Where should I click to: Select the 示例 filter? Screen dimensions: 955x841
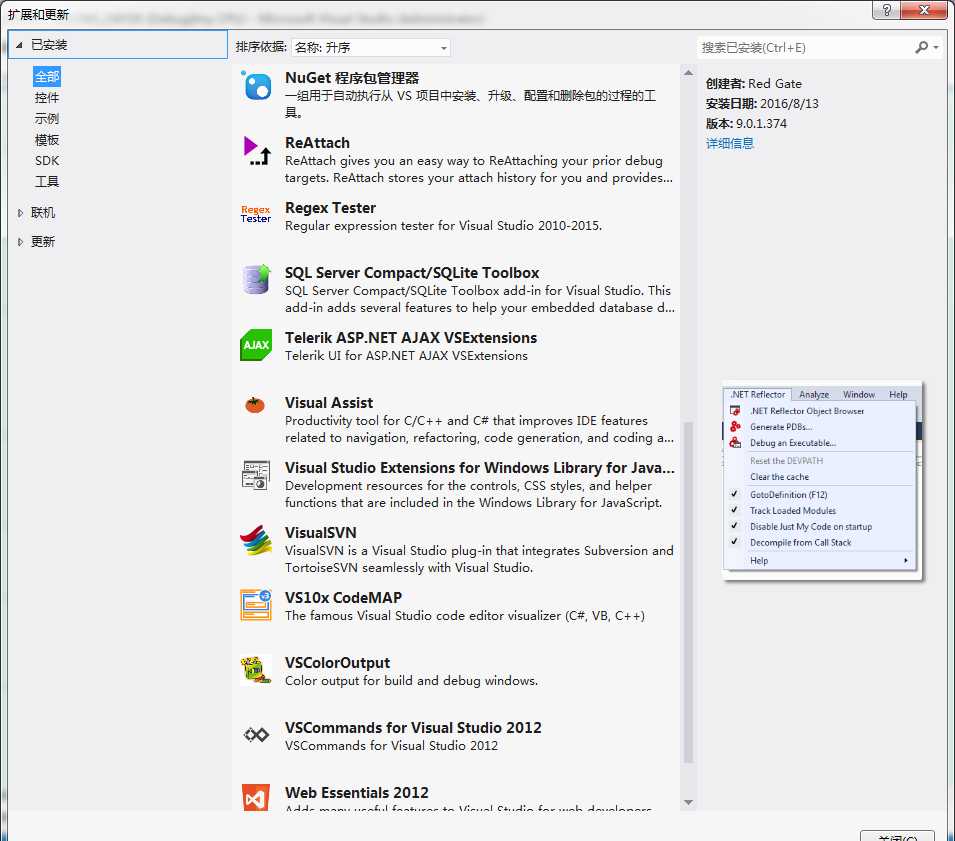(x=47, y=119)
